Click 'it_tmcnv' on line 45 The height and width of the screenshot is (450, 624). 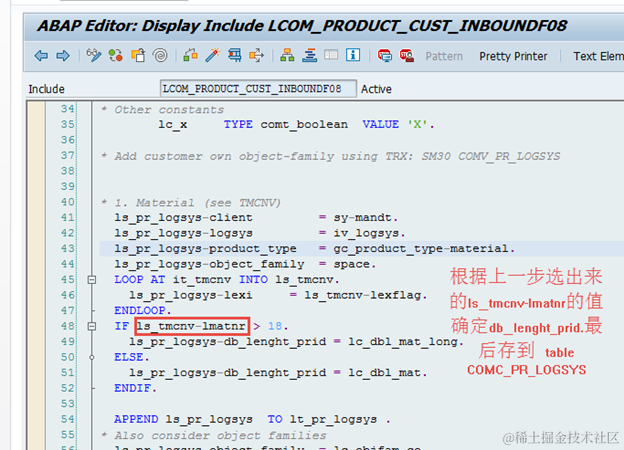click(202, 280)
